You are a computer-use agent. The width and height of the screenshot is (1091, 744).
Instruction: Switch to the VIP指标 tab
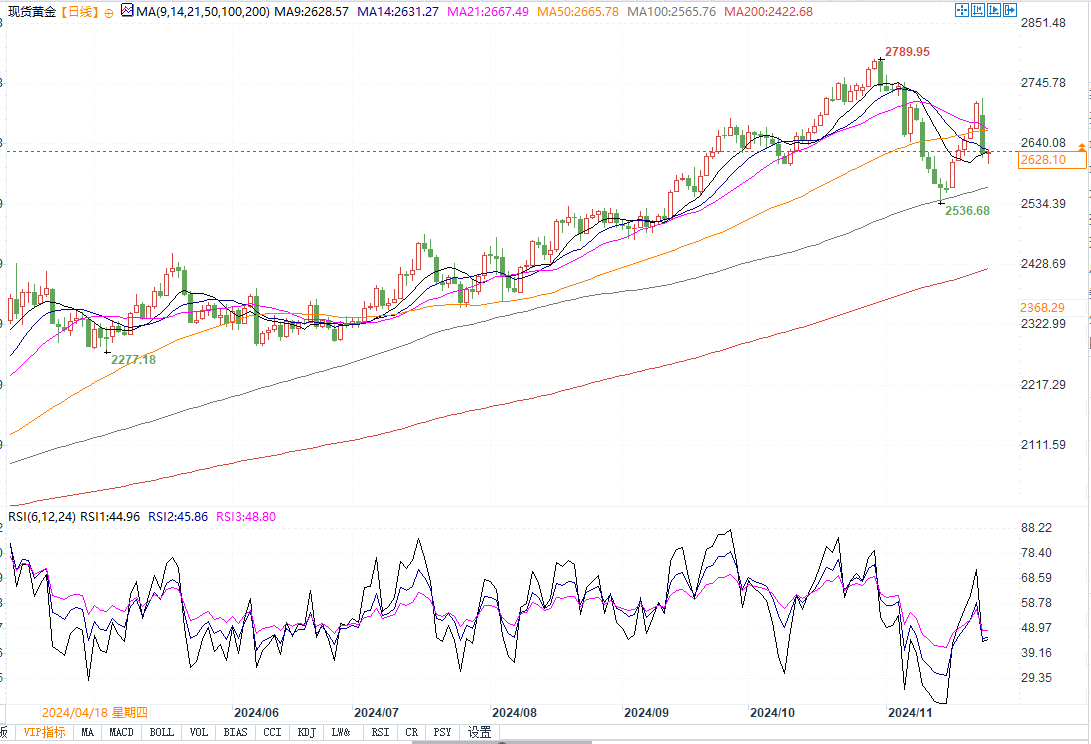pos(45,732)
